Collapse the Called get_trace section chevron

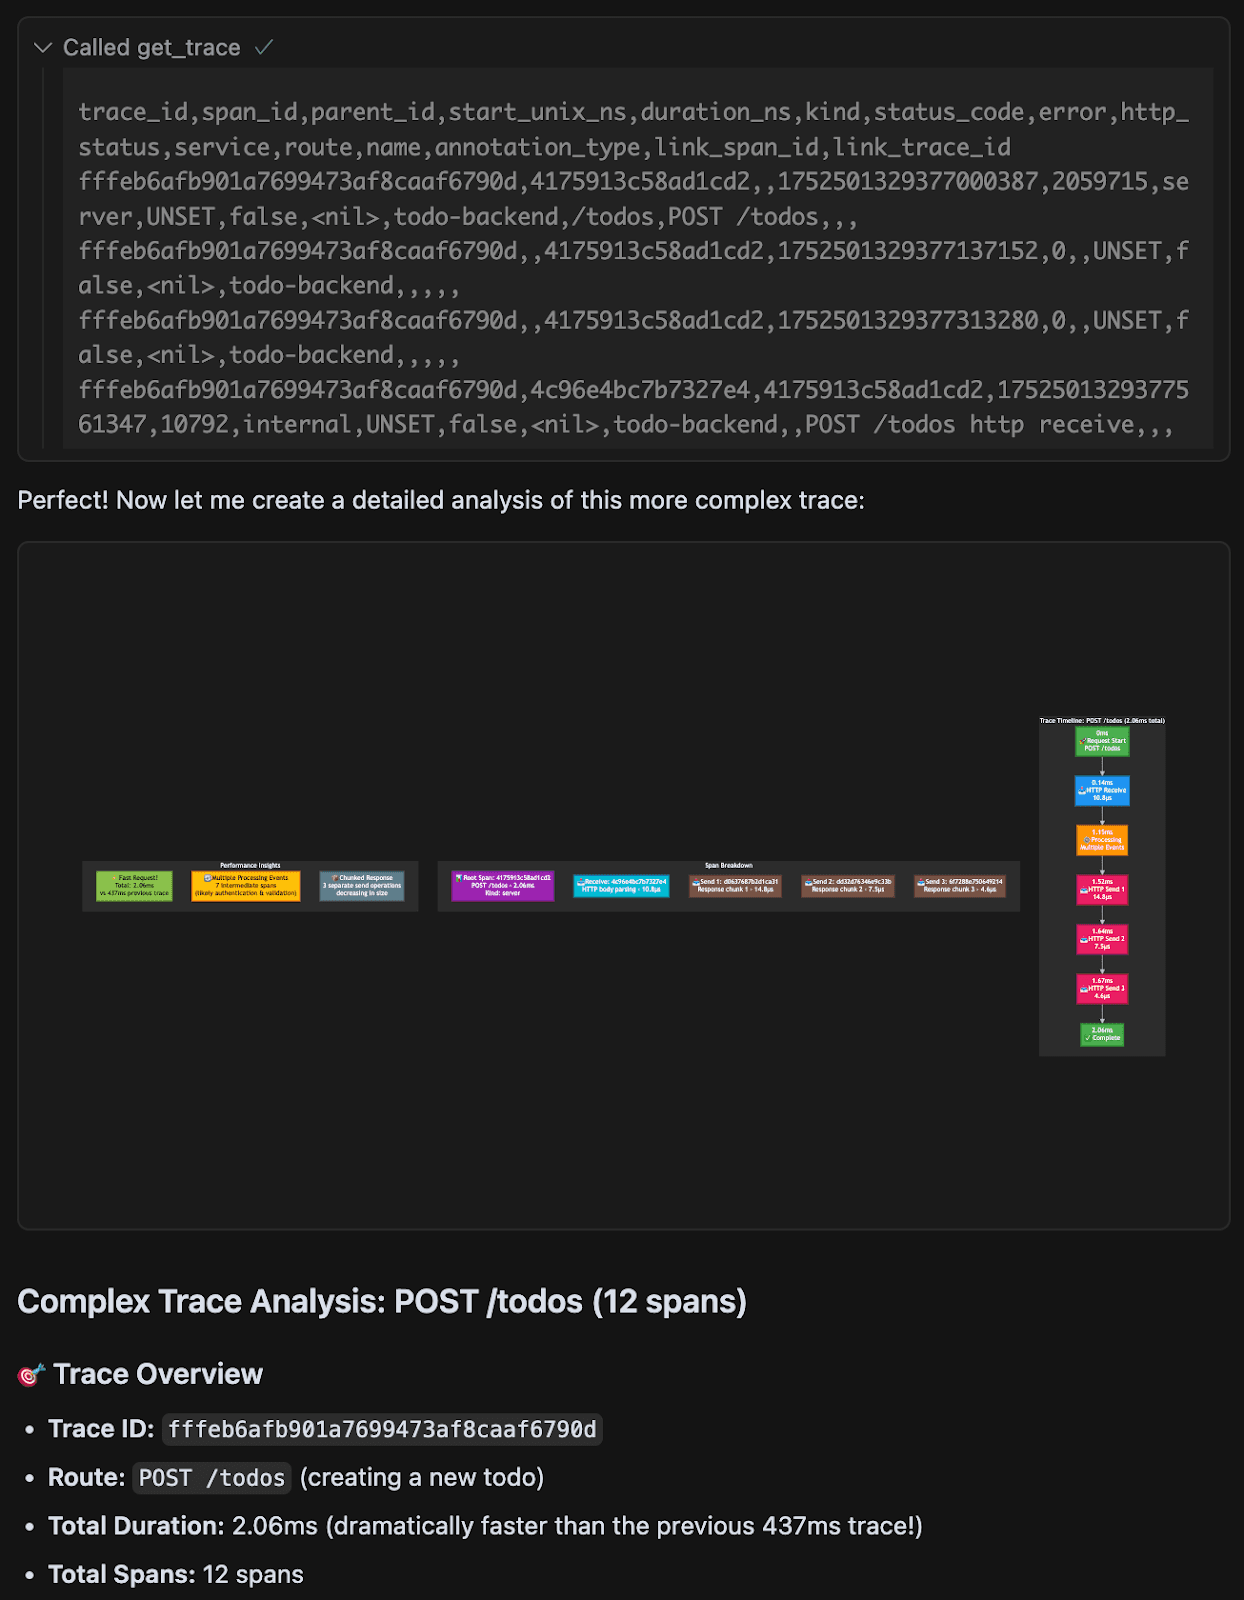tap(42, 47)
